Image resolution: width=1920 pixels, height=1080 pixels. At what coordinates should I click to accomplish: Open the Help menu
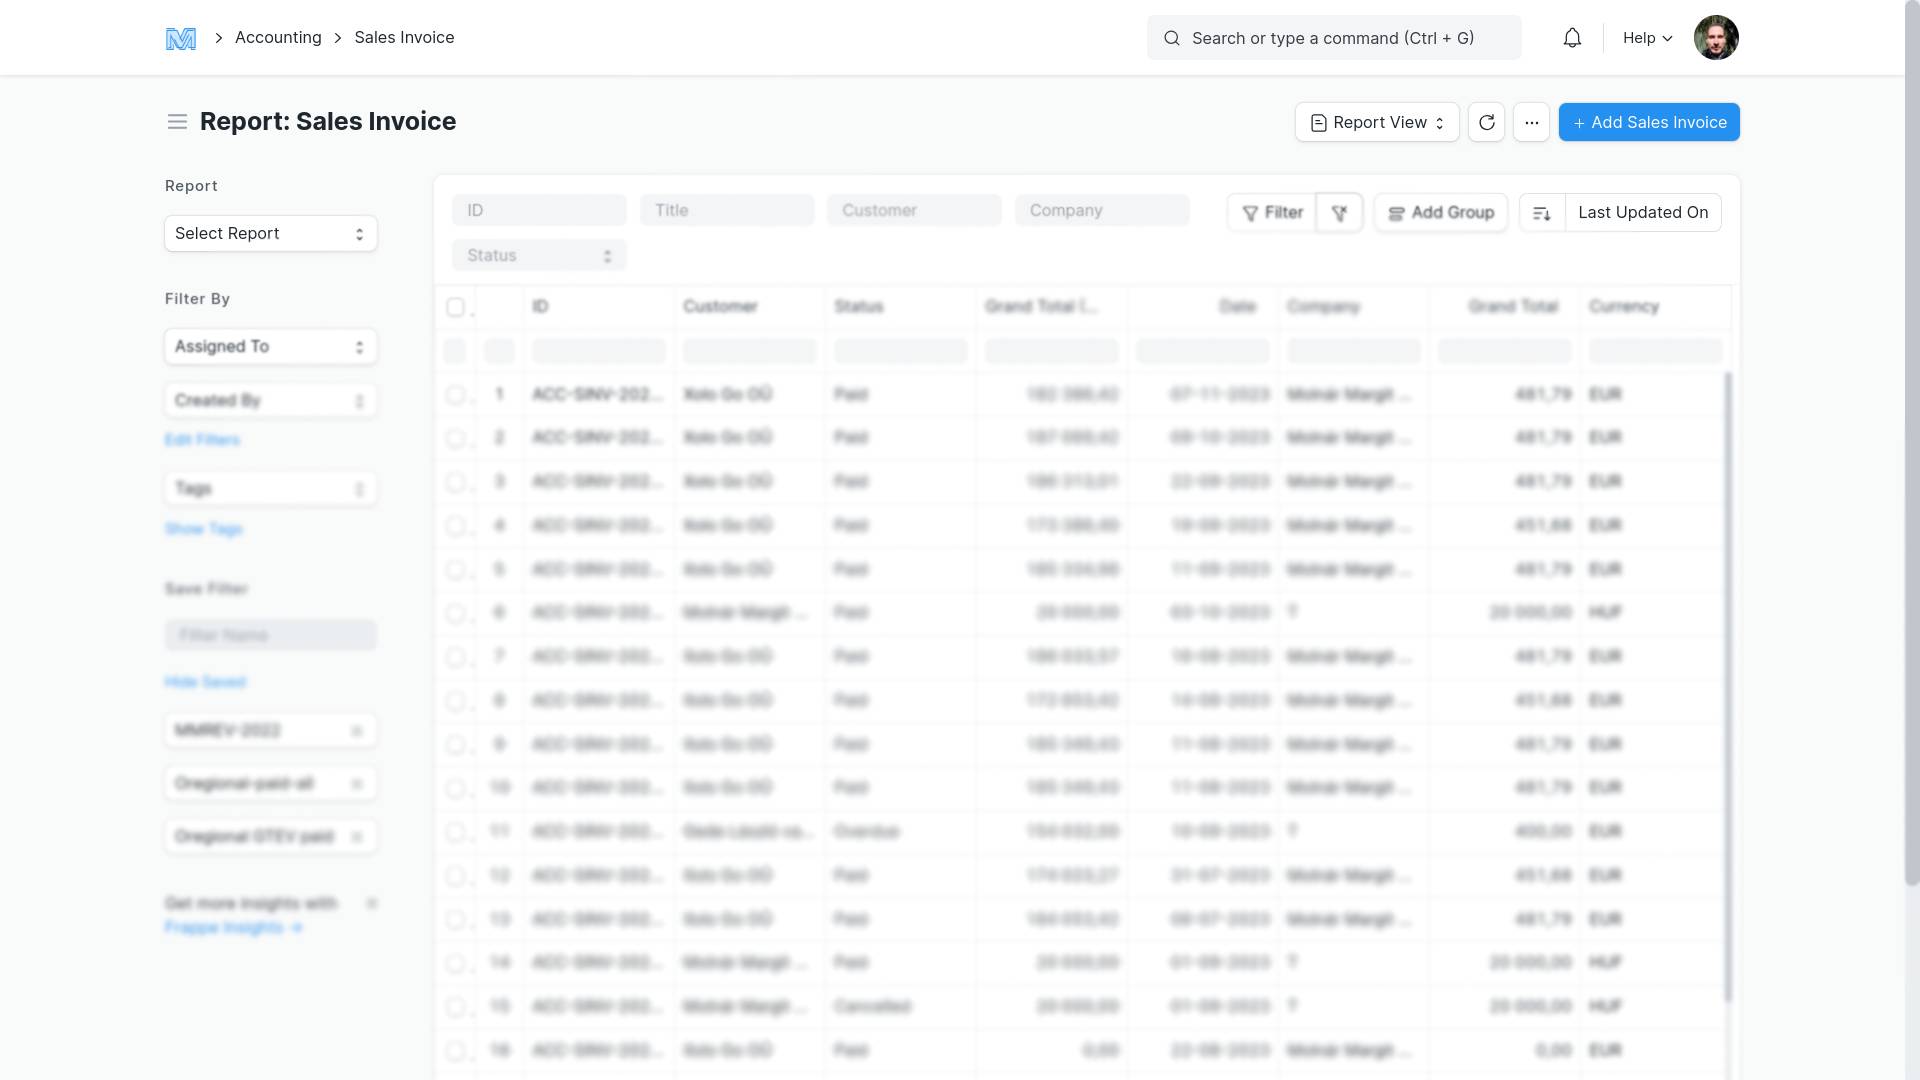click(1647, 38)
